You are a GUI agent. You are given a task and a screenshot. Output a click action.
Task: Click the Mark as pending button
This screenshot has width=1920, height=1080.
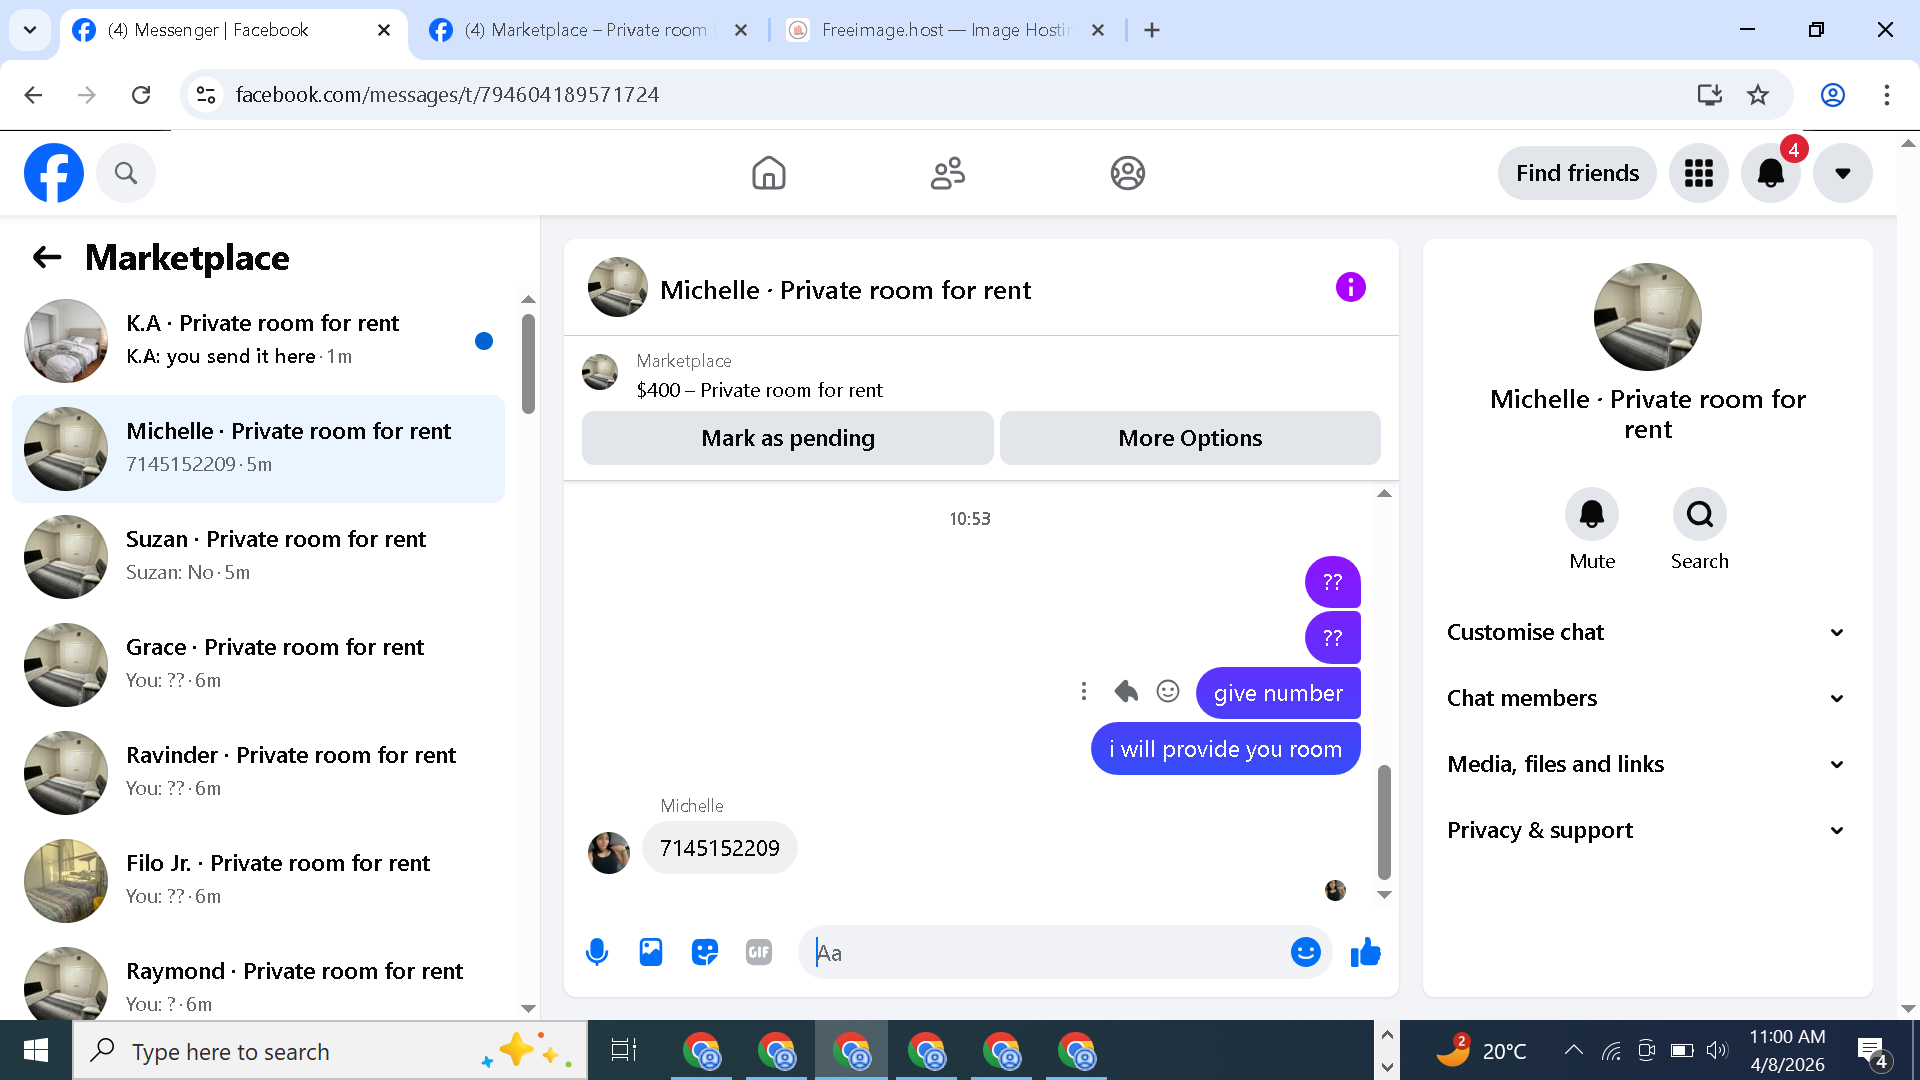pyautogui.click(x=787, y=438)
